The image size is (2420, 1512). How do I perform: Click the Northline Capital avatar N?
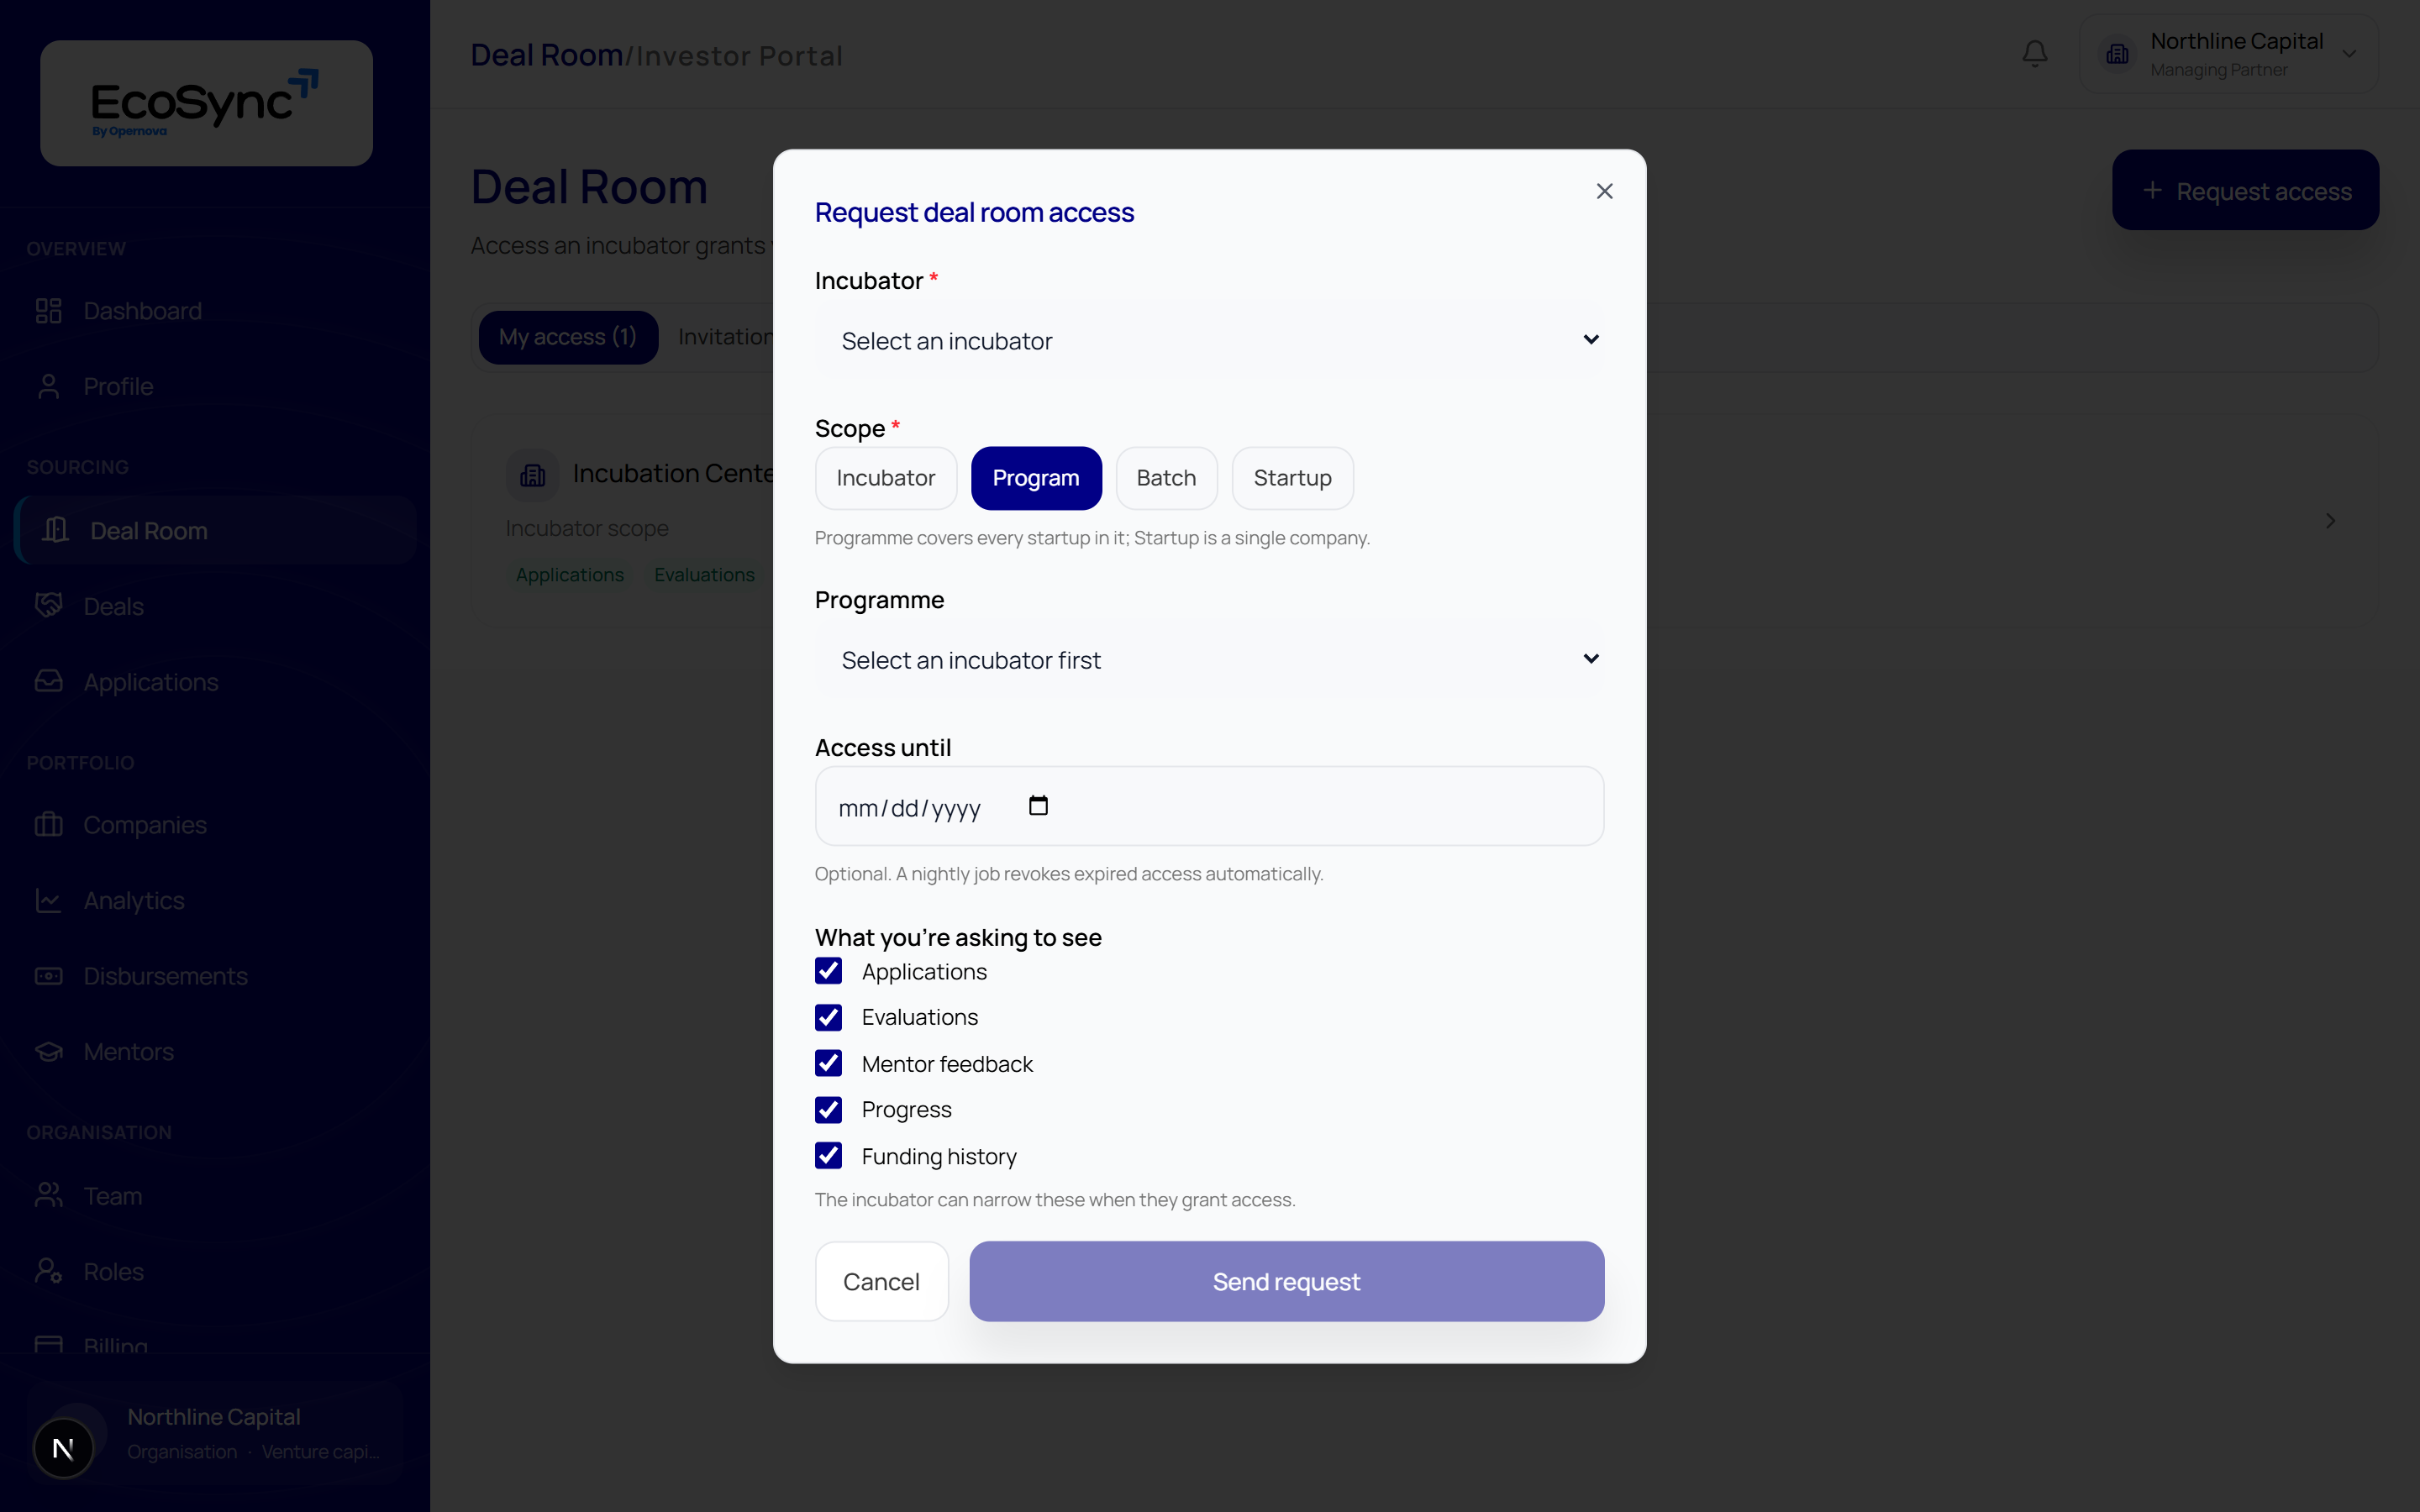tap(63, 1447)
